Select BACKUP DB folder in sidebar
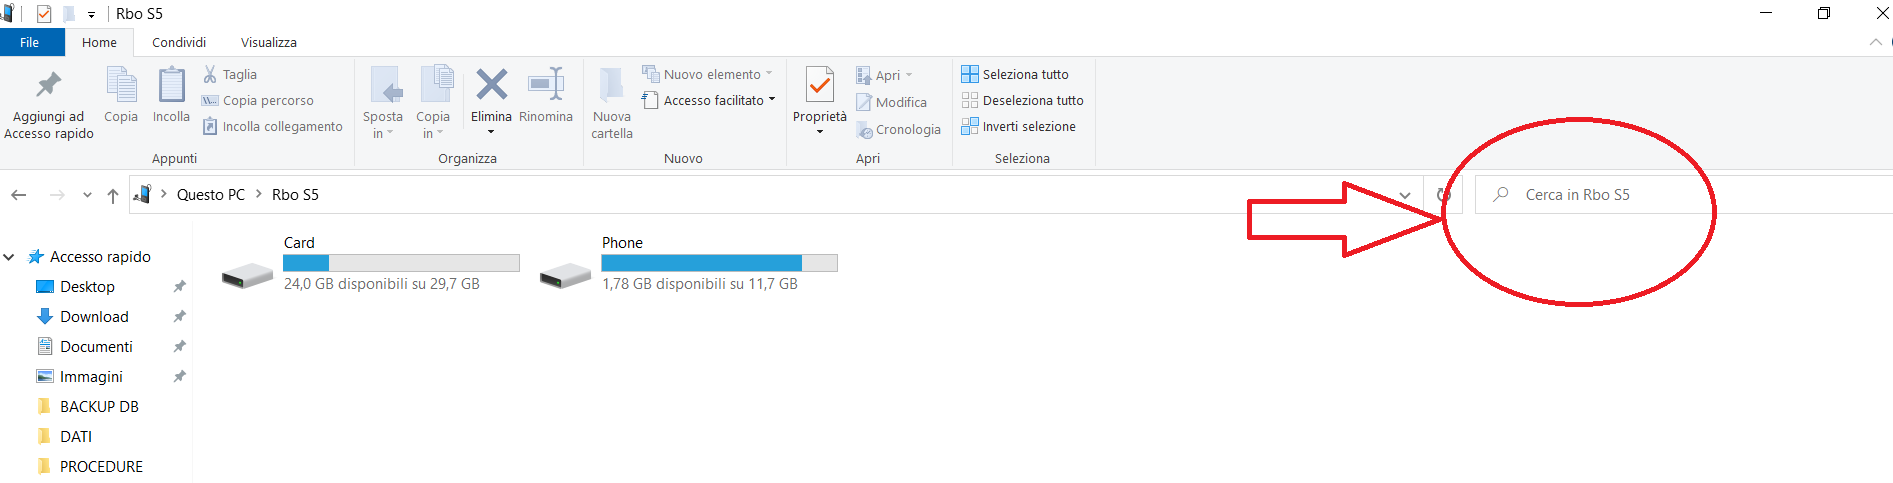This screenshot has width=1893, height=483. (x=98, y=407)
